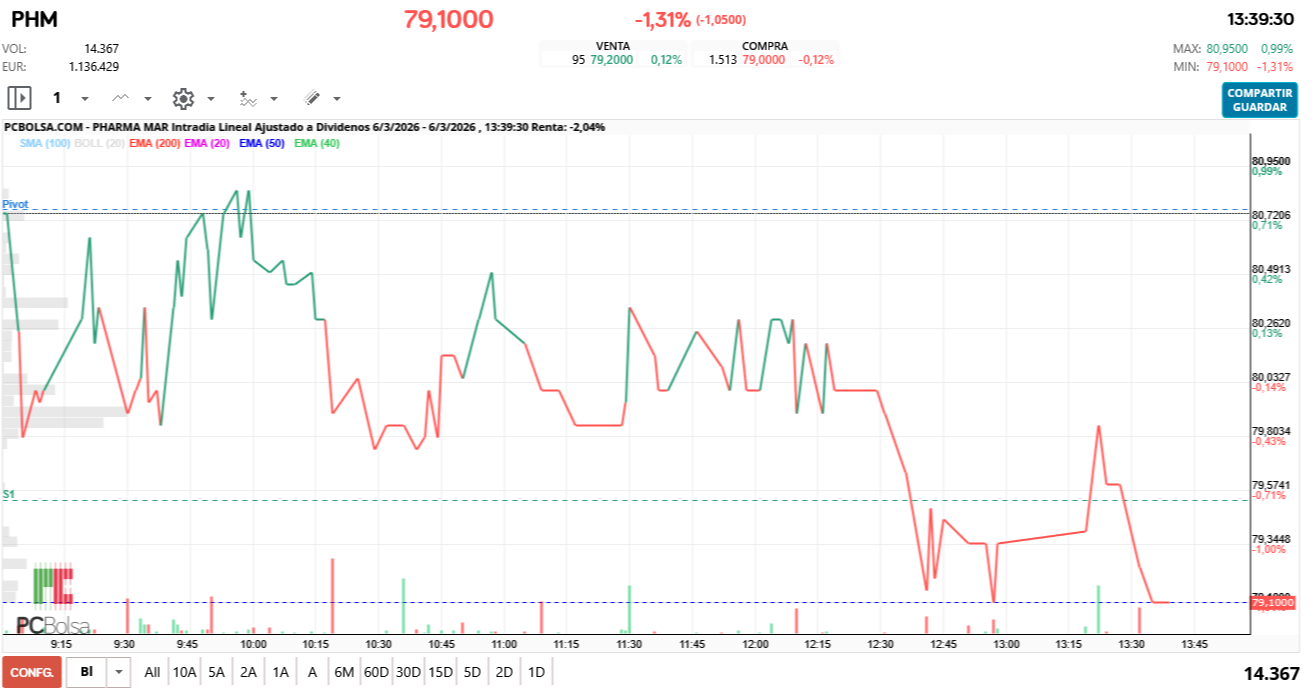Click the add indicator icon
This screenshot has height=693, width=1313.
(248, 98)
